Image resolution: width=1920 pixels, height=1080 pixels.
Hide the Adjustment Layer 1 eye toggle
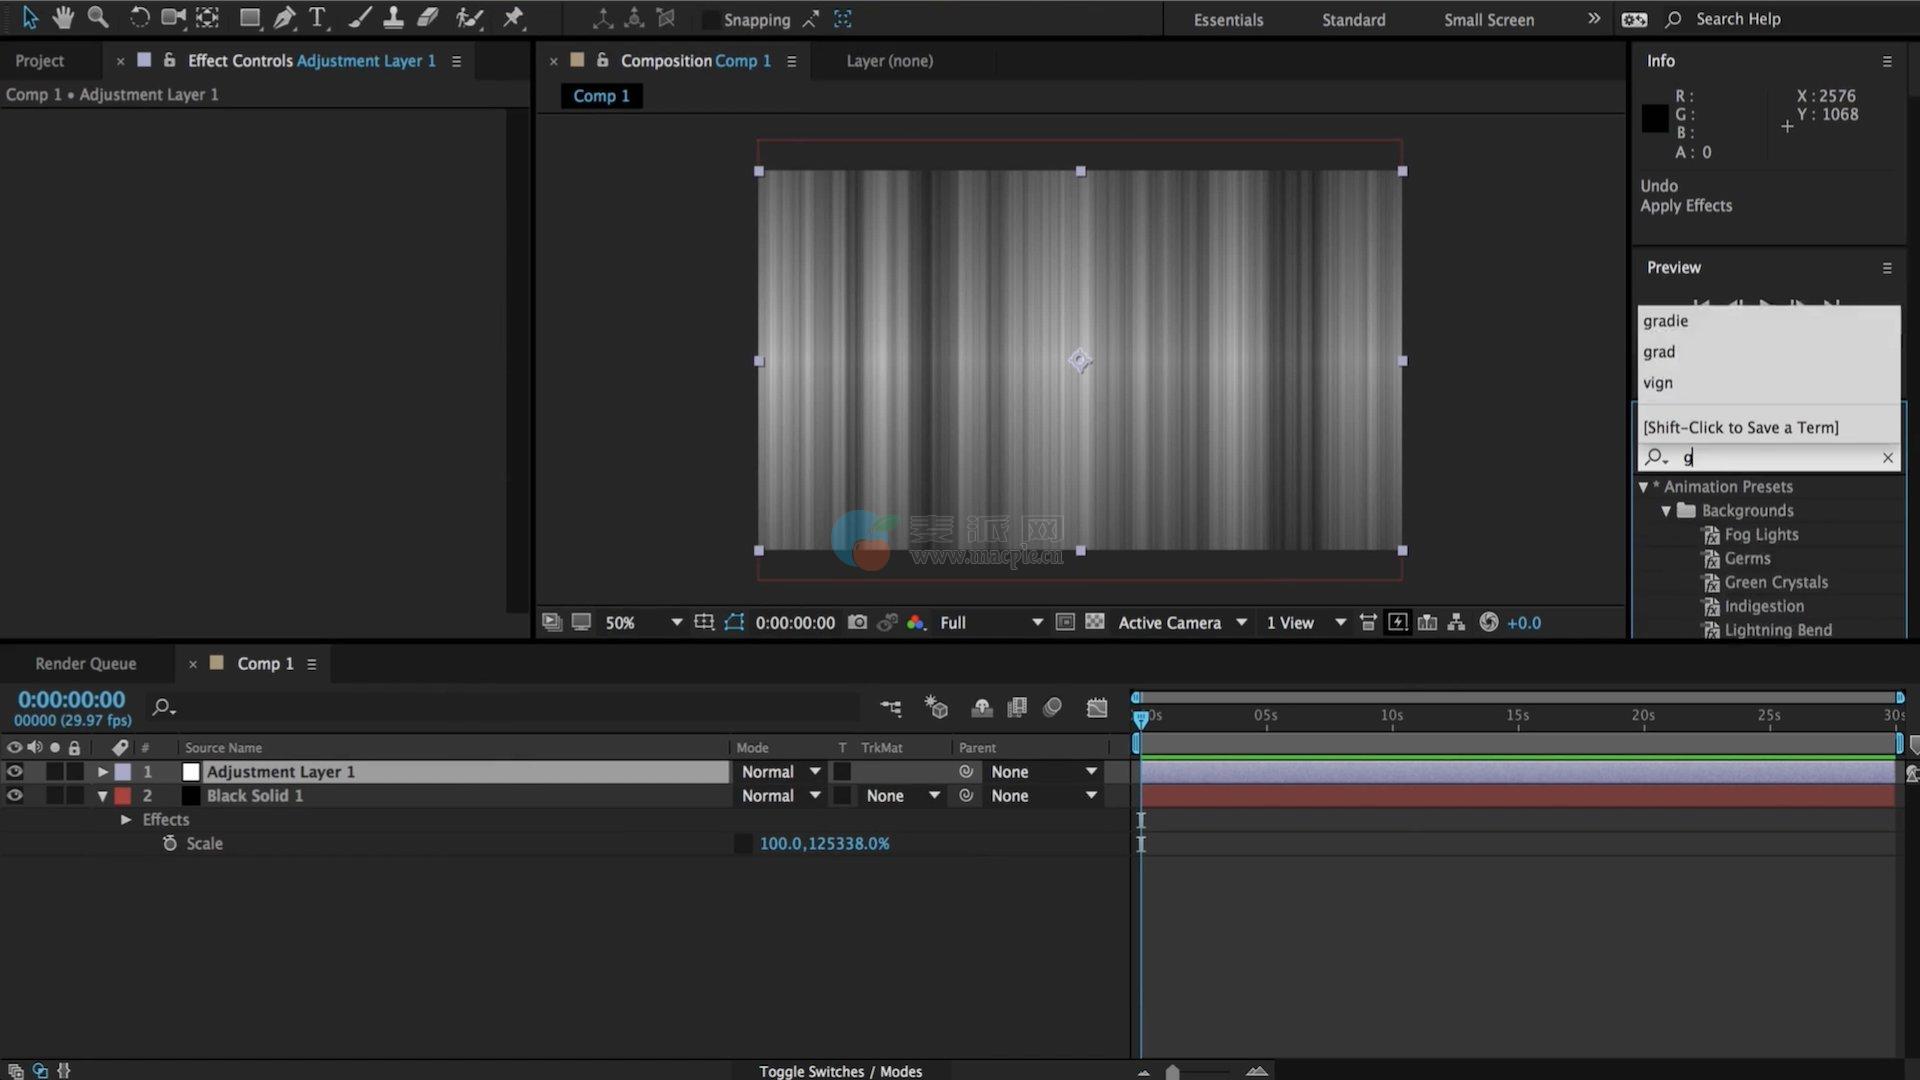coord(14,771)
